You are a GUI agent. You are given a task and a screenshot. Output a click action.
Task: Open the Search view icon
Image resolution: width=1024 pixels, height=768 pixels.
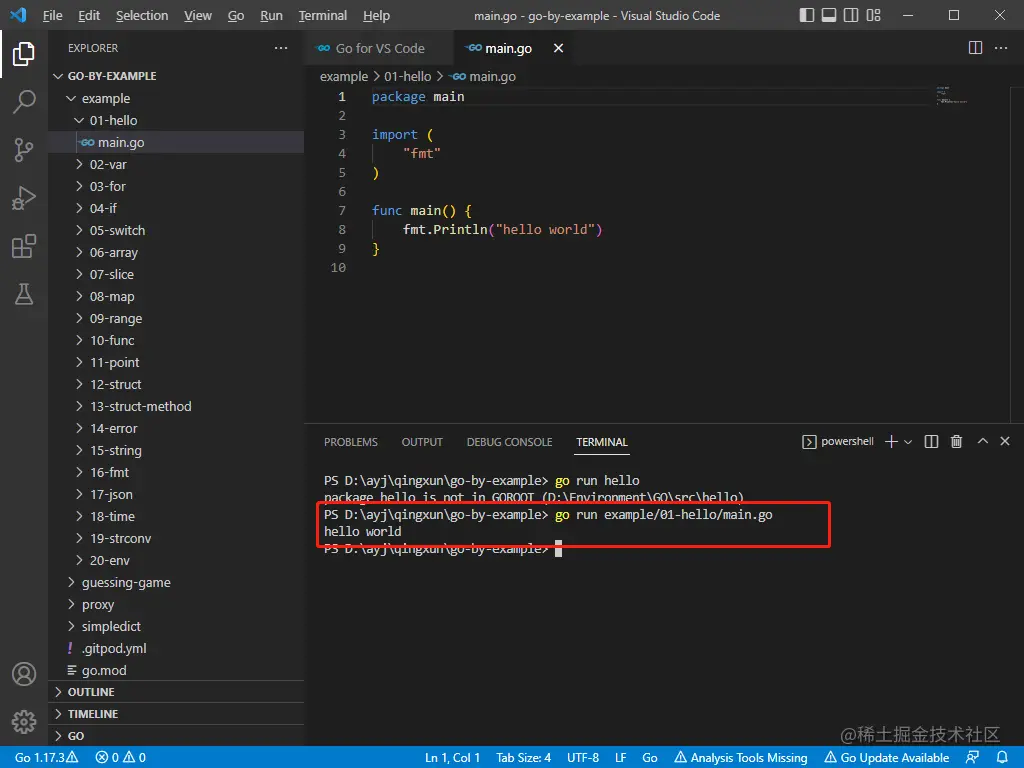pyautogui.click(x=24, y=102)
